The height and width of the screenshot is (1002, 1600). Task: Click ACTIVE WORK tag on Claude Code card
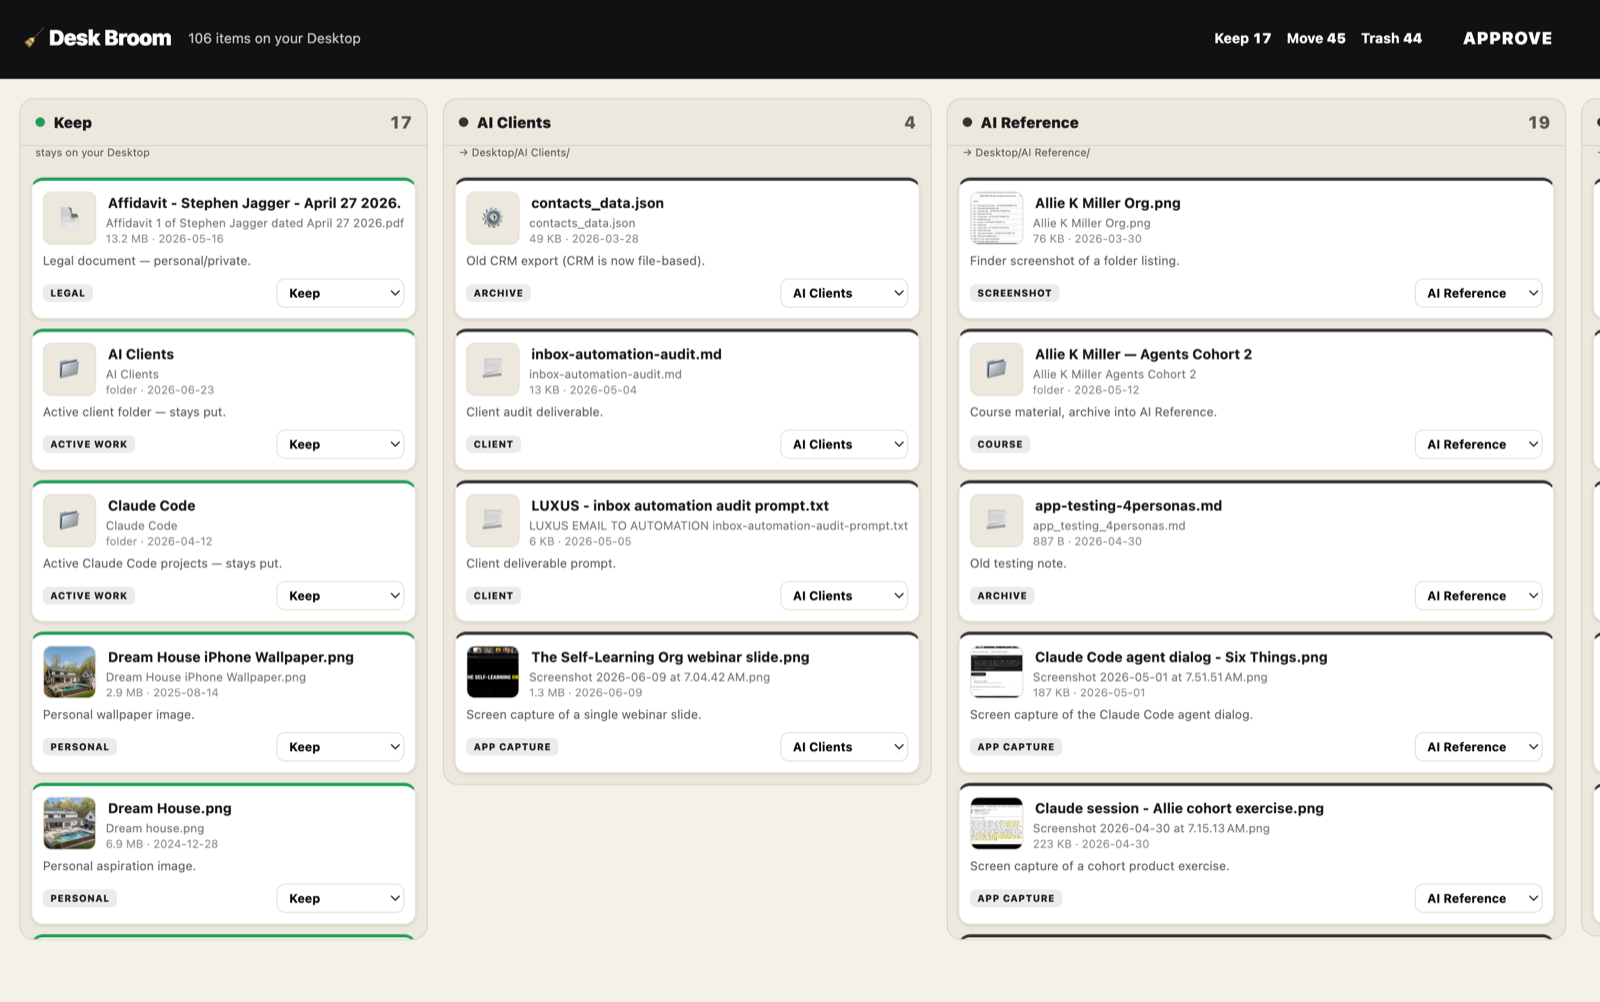click(x=89, y=595)
